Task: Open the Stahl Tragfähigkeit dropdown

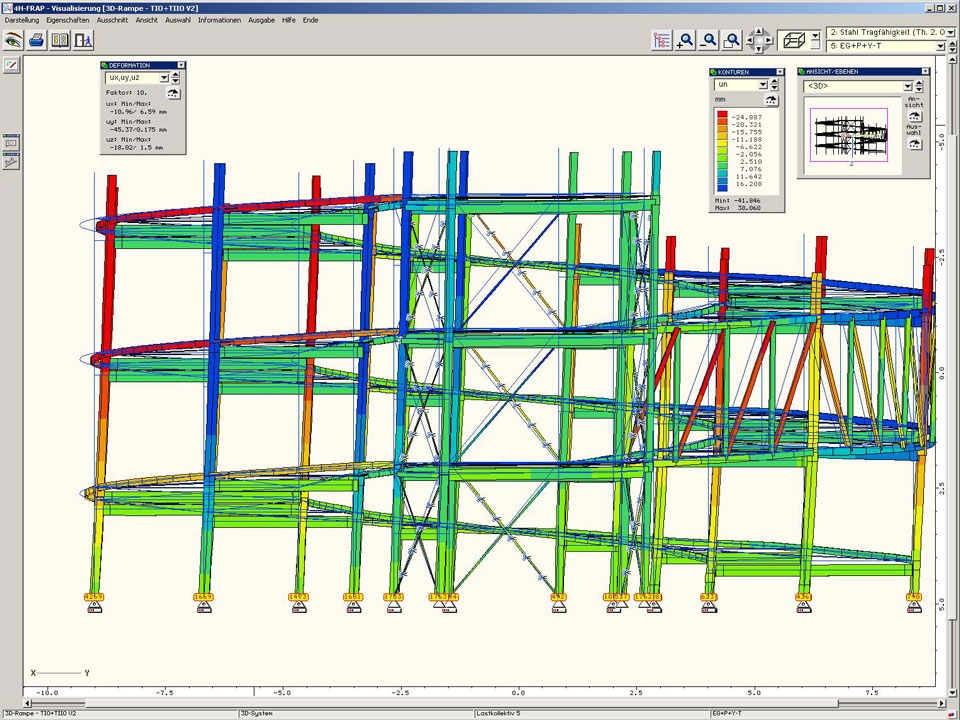Action: coord(950,33)
